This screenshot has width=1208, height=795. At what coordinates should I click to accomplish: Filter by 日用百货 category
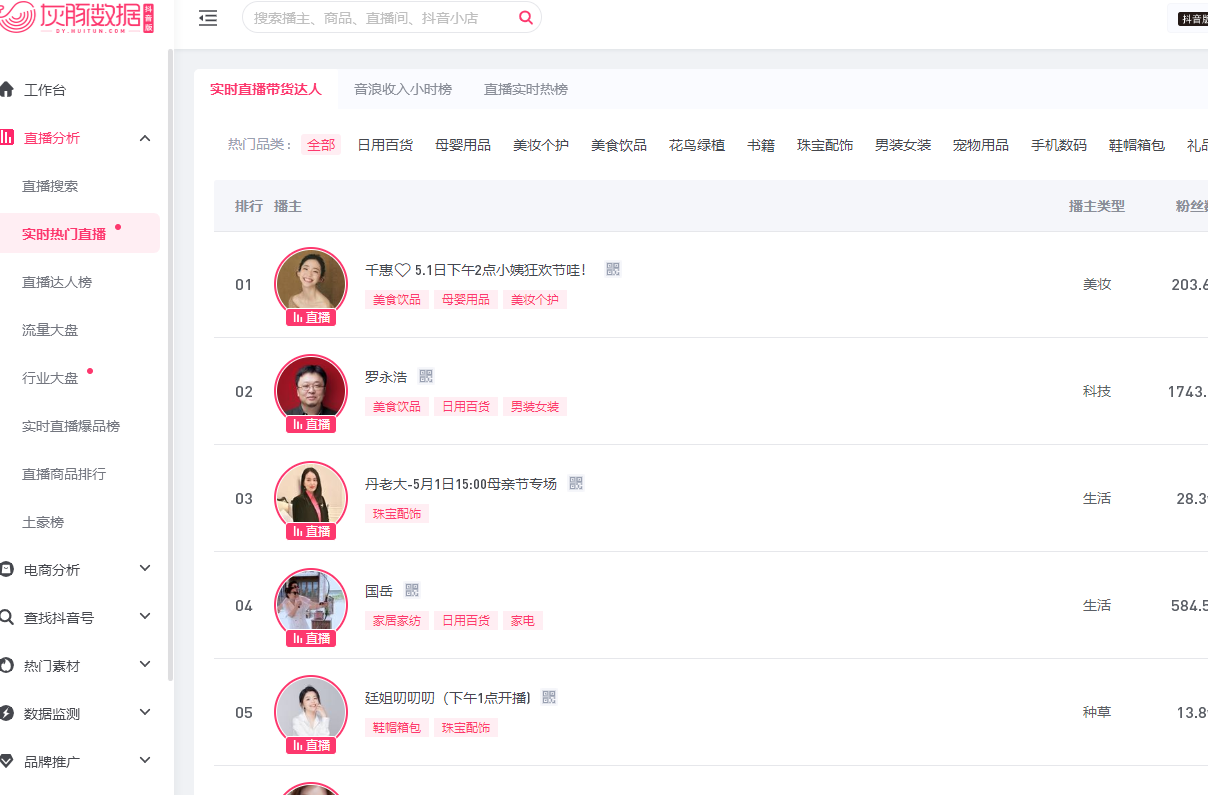pyautogui.click(x=385, y=145)
